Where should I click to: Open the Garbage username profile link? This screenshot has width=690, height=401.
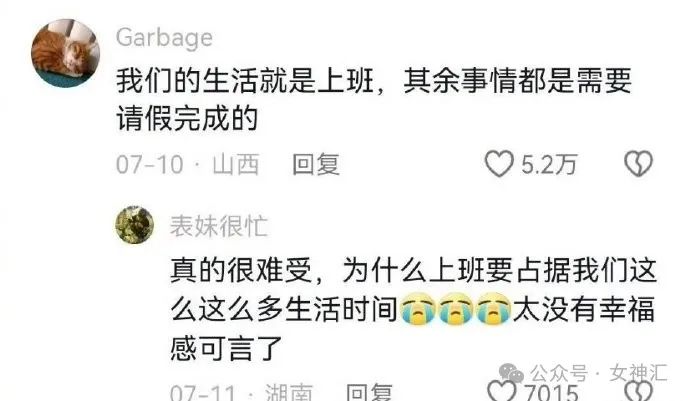[165, 38]
